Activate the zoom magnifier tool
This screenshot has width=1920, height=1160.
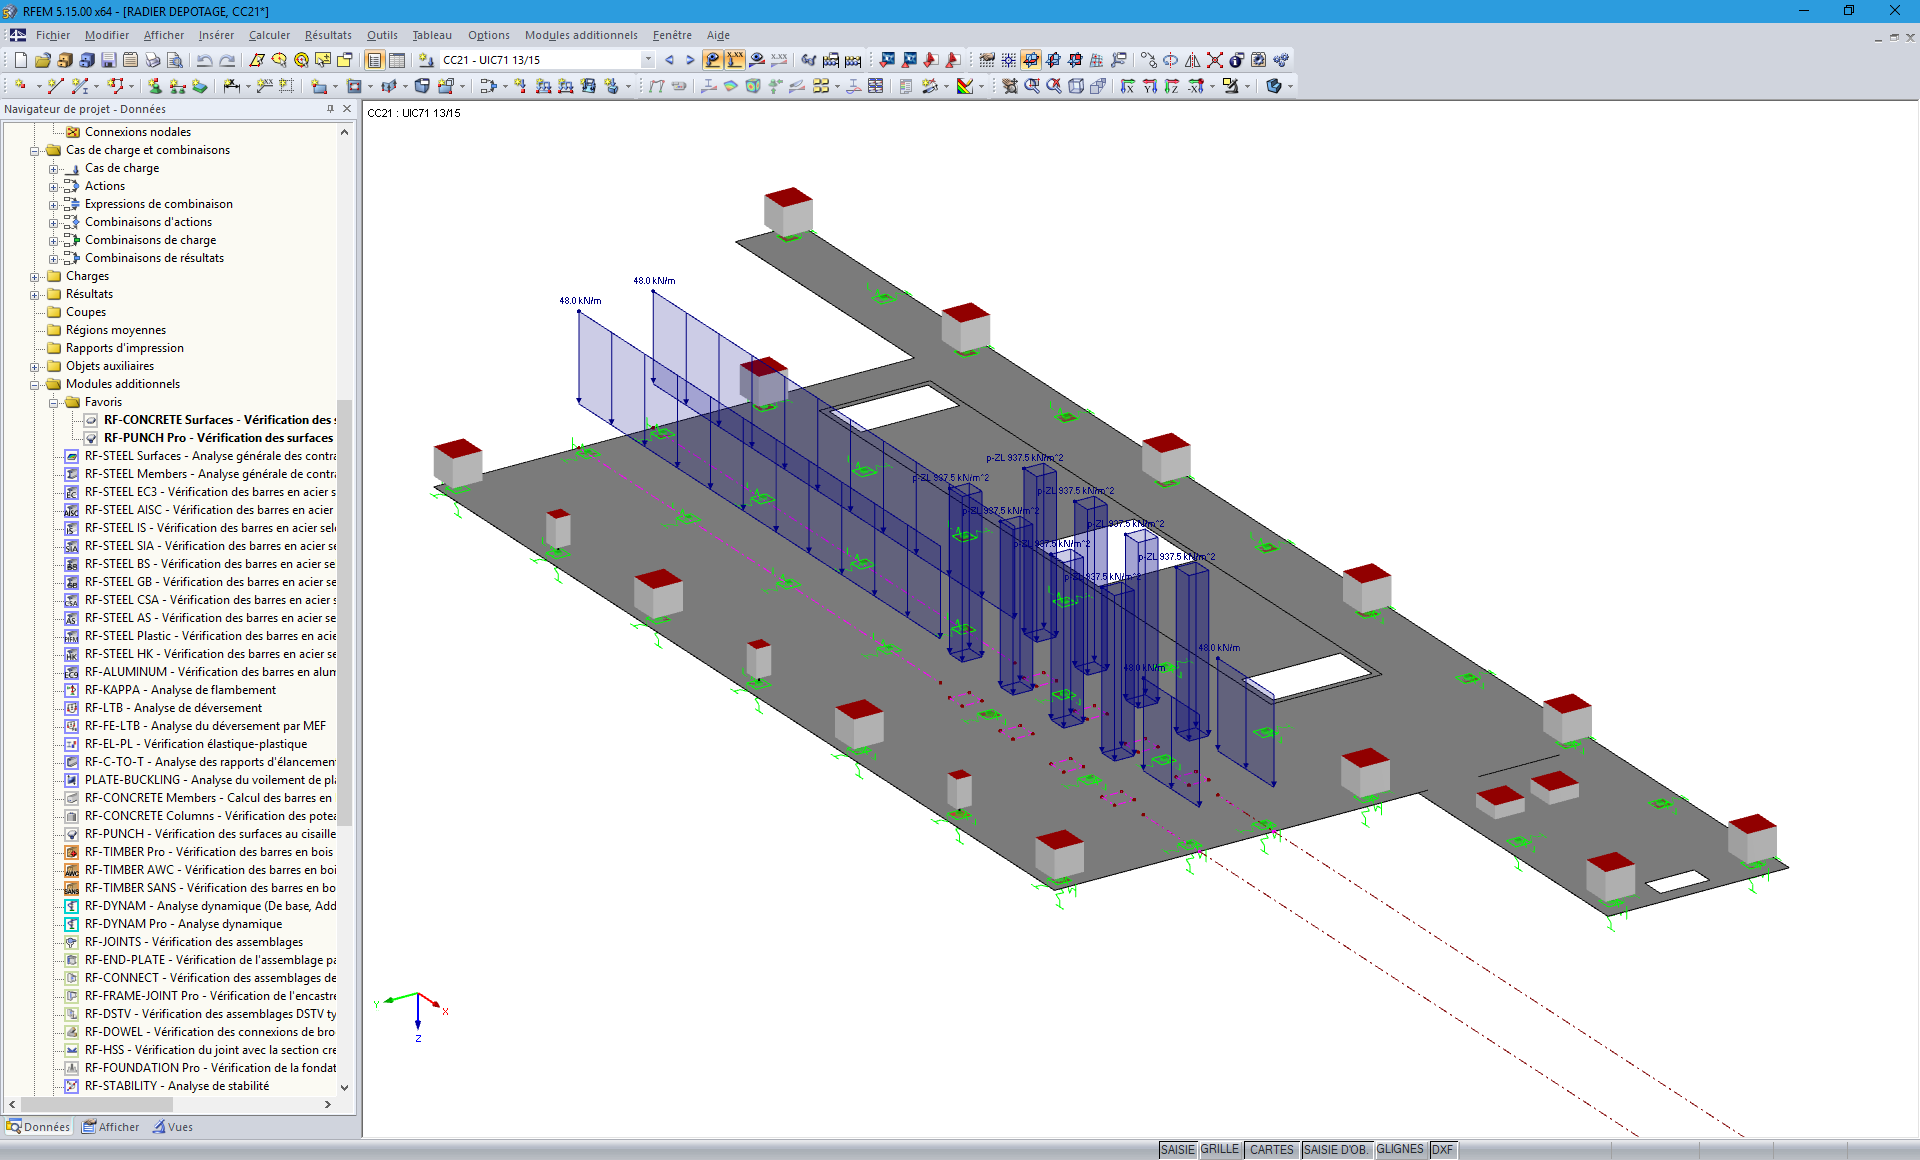(x=1033, y=86)
